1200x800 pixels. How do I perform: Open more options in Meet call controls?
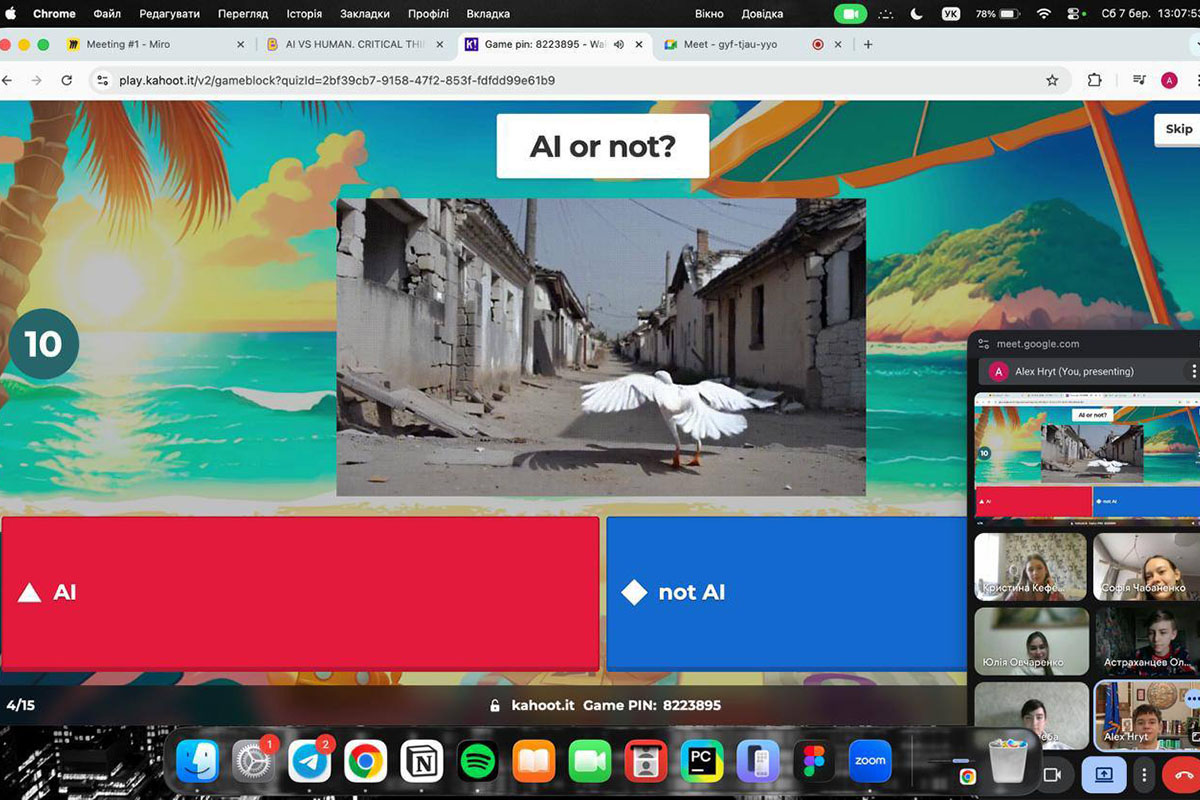click(x=1145, y=775)
